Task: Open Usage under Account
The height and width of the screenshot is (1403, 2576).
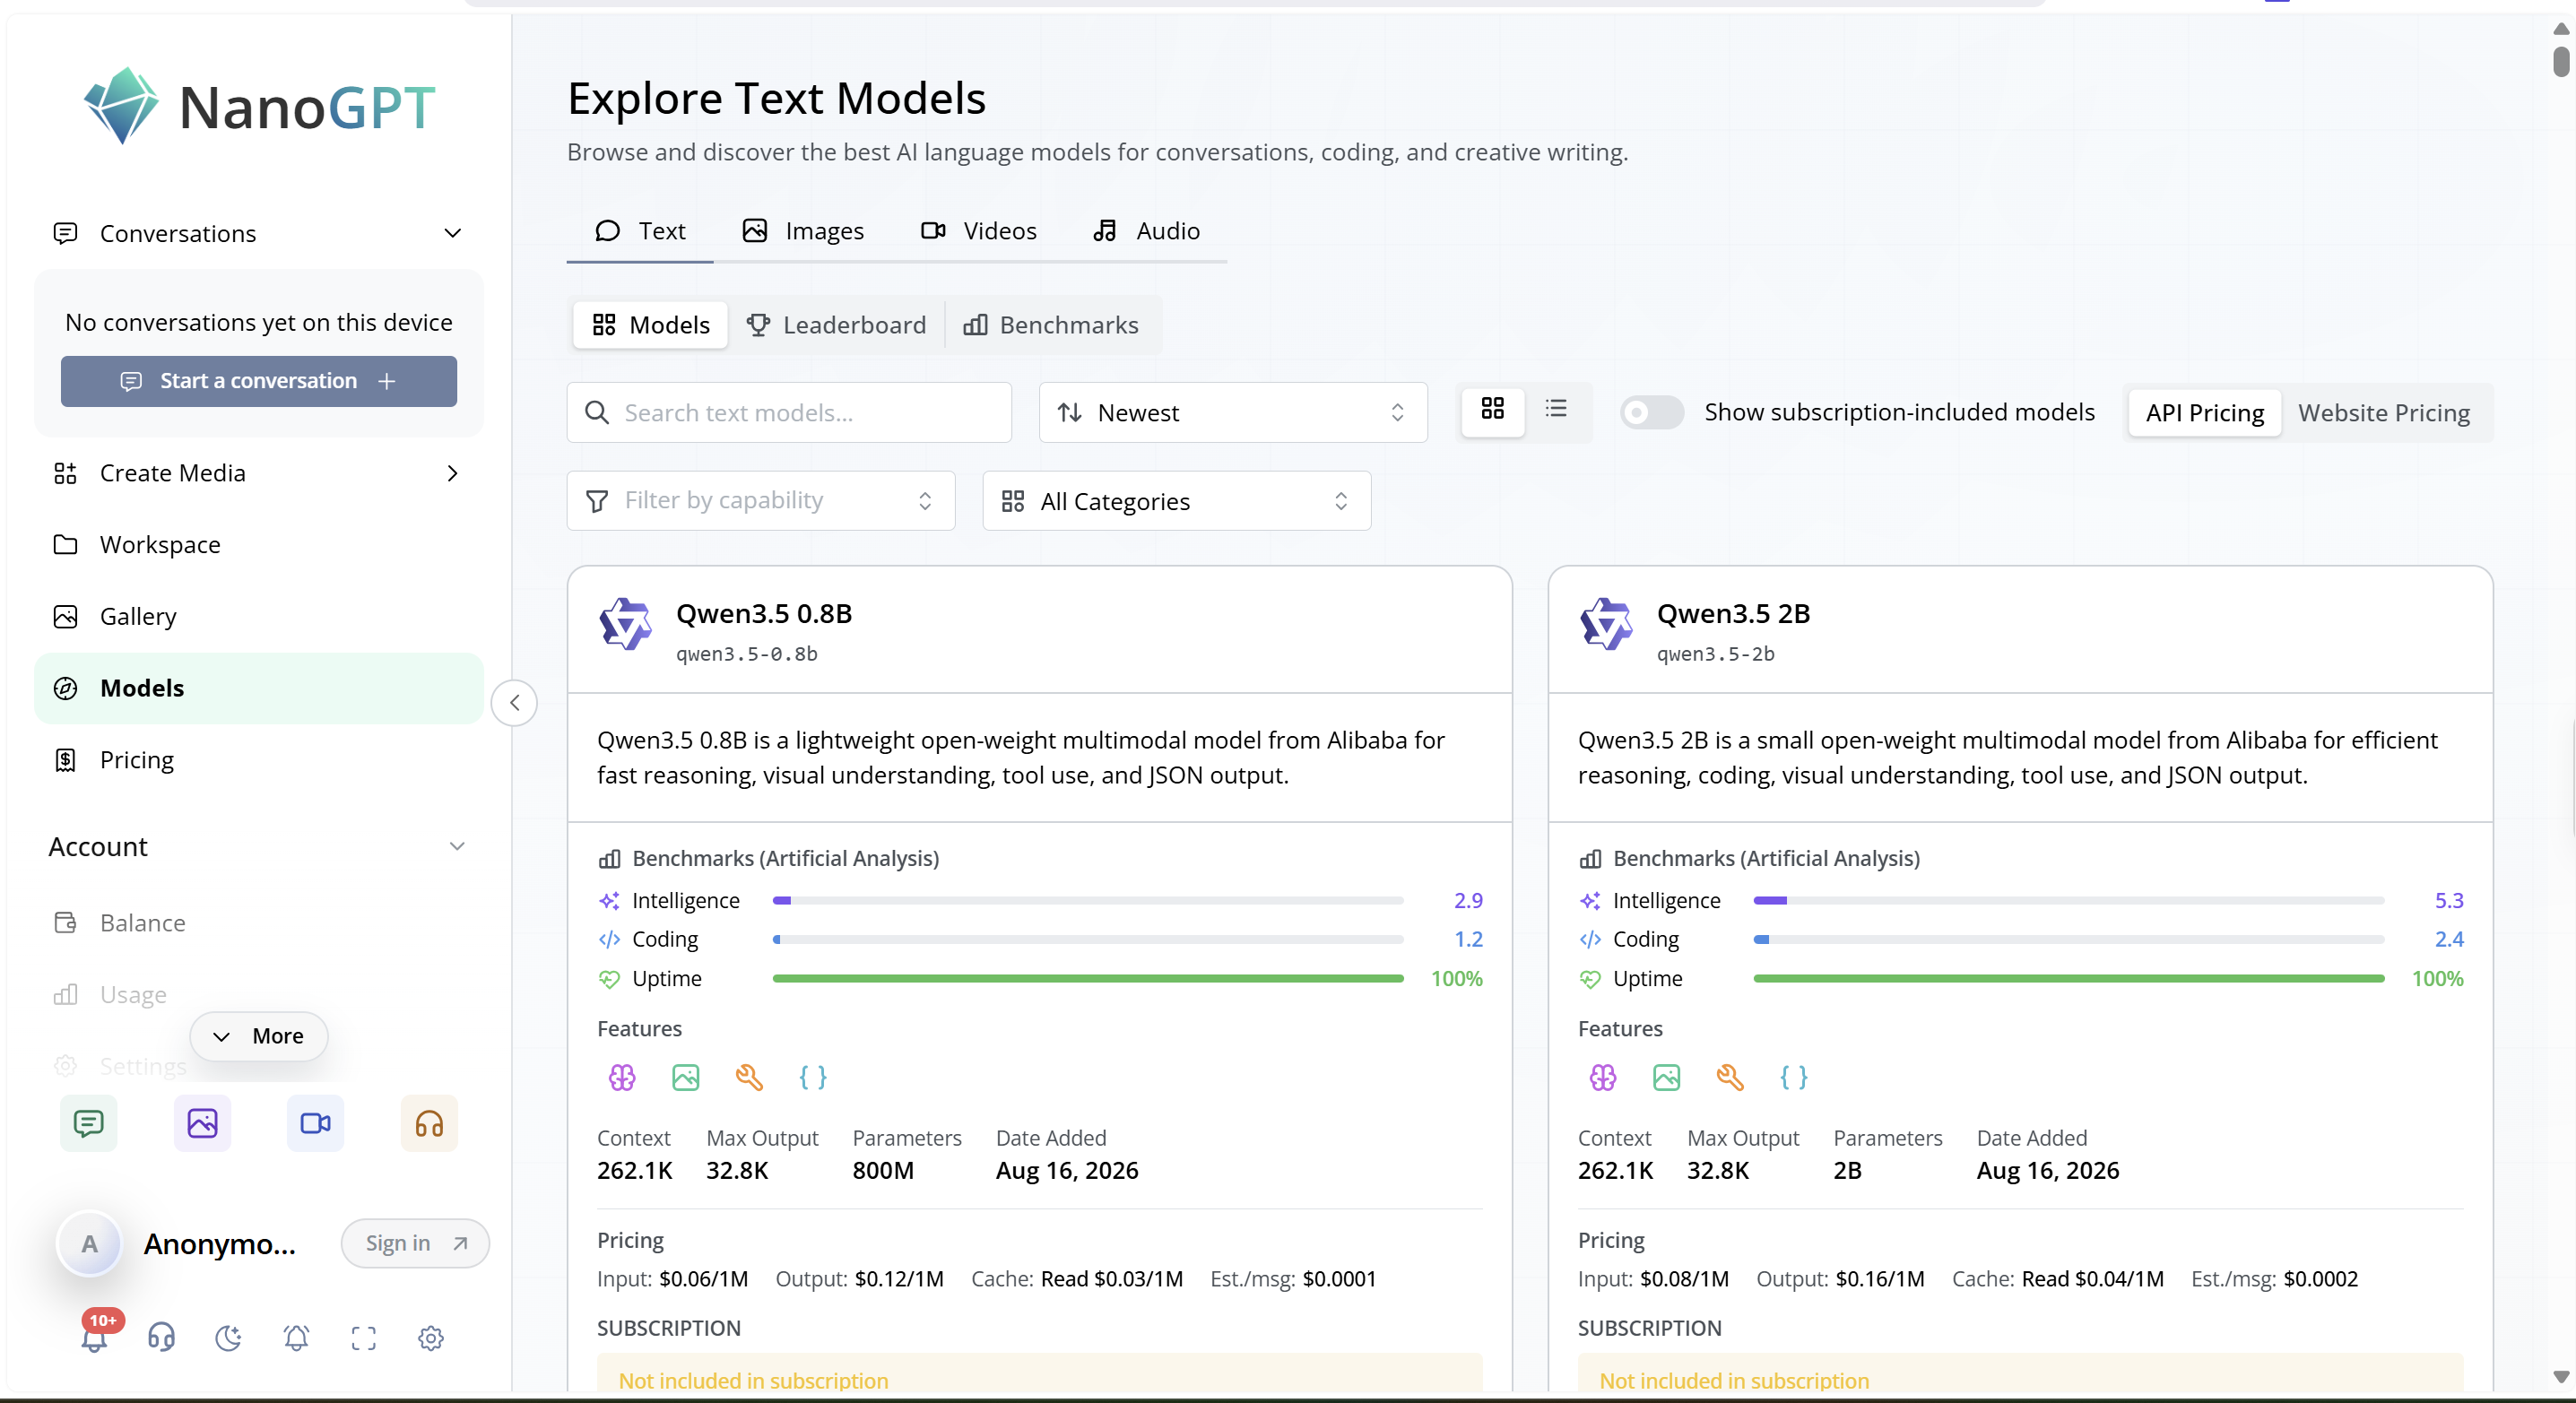Action: pyautogui.click(x=259, y=994)
